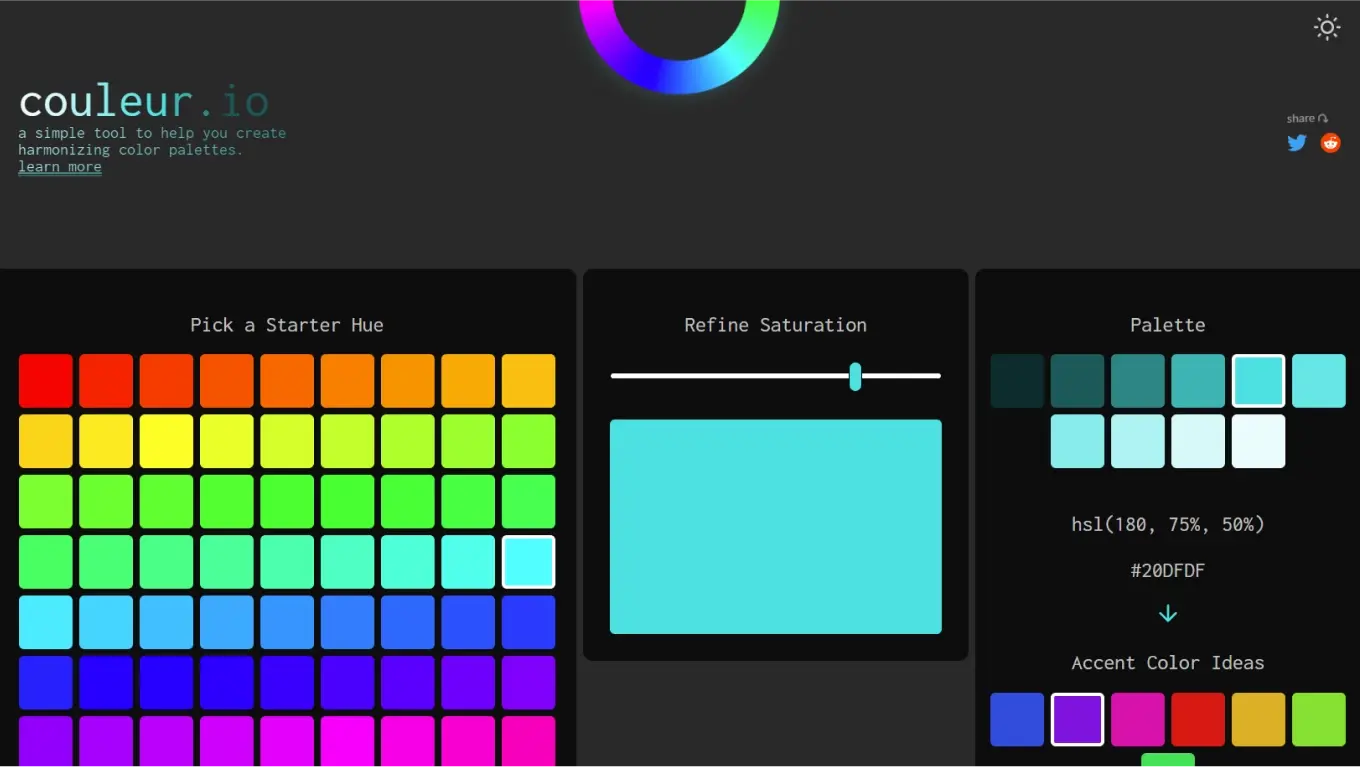
Task: Share the palette on Reddit
Action: click(x=1330, y=143)
